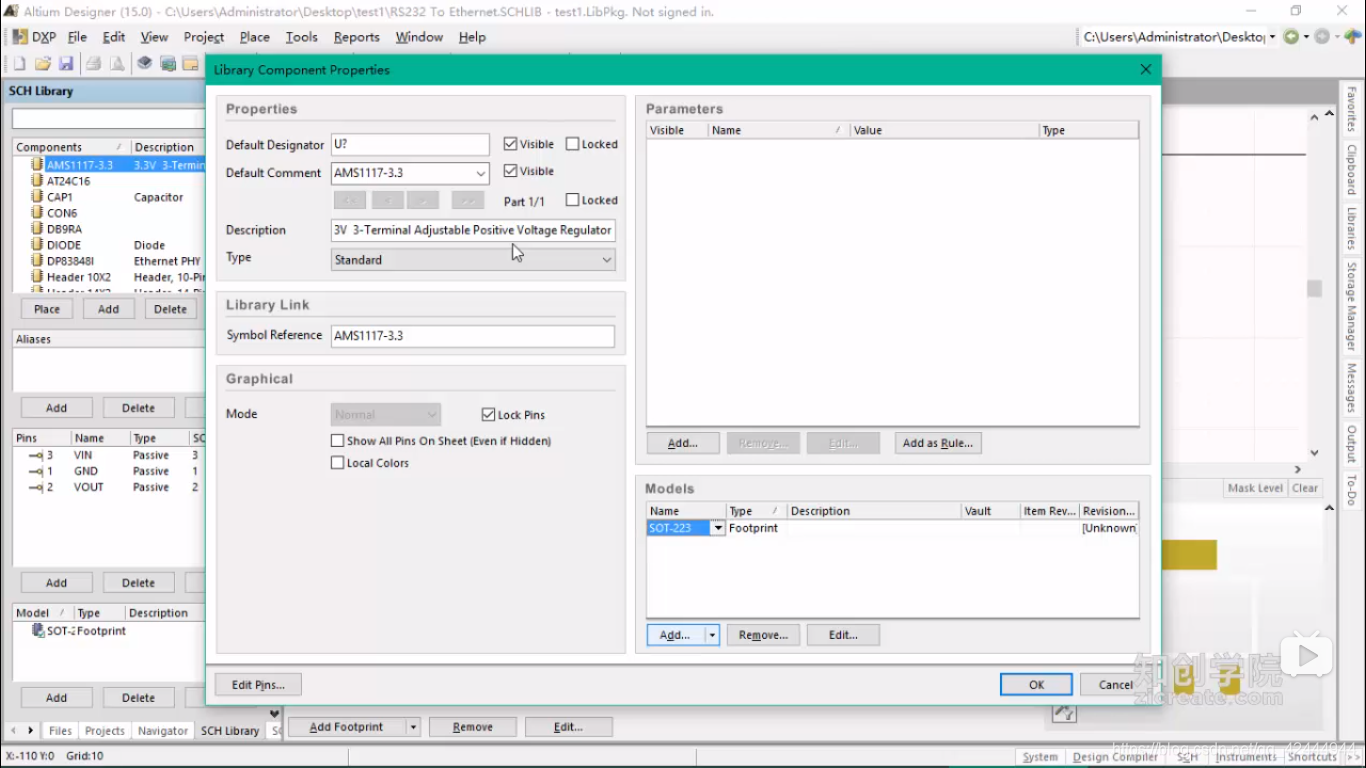Toggle Visible checkbox for Default Comment
This screenshot has height=768, width=1366.
[x=511, y=171]
